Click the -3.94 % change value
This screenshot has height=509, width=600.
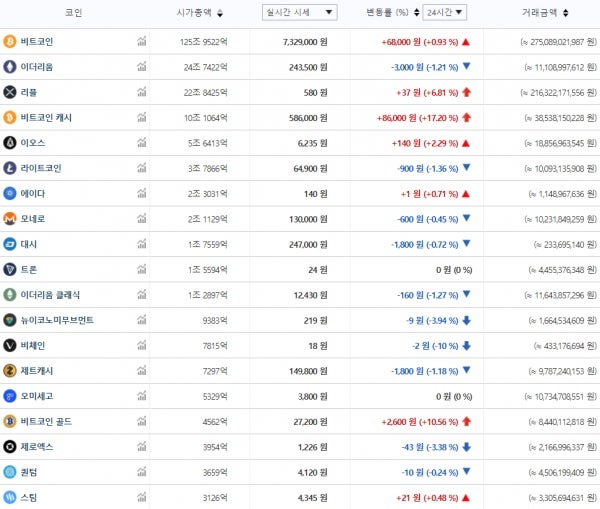[442, 321]
